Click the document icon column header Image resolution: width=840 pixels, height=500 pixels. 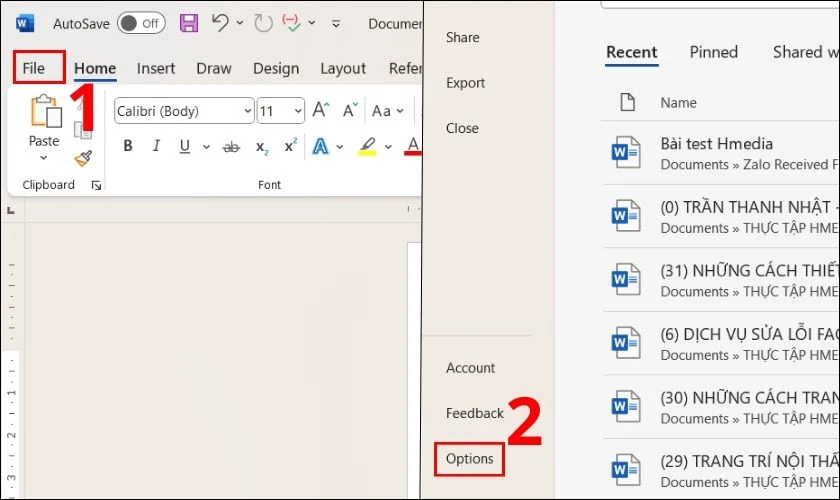click(627, 102)
